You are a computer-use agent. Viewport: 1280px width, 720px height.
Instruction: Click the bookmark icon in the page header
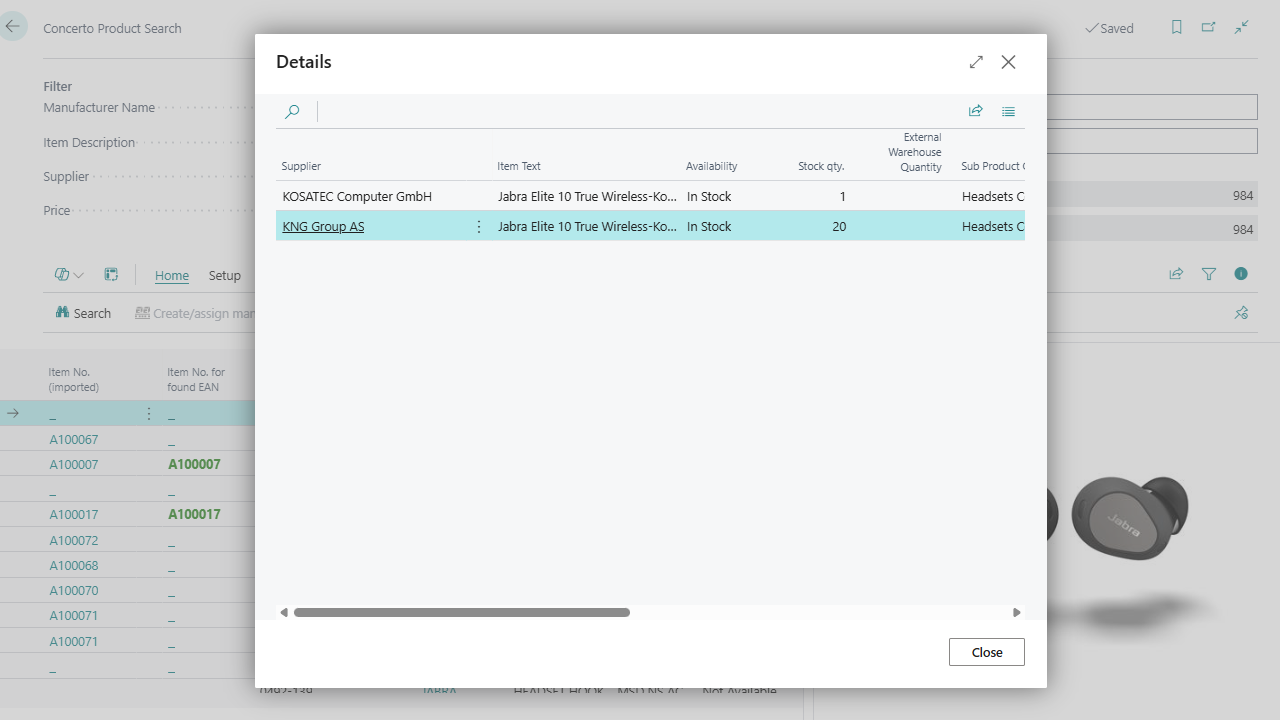pos(1177,28)
